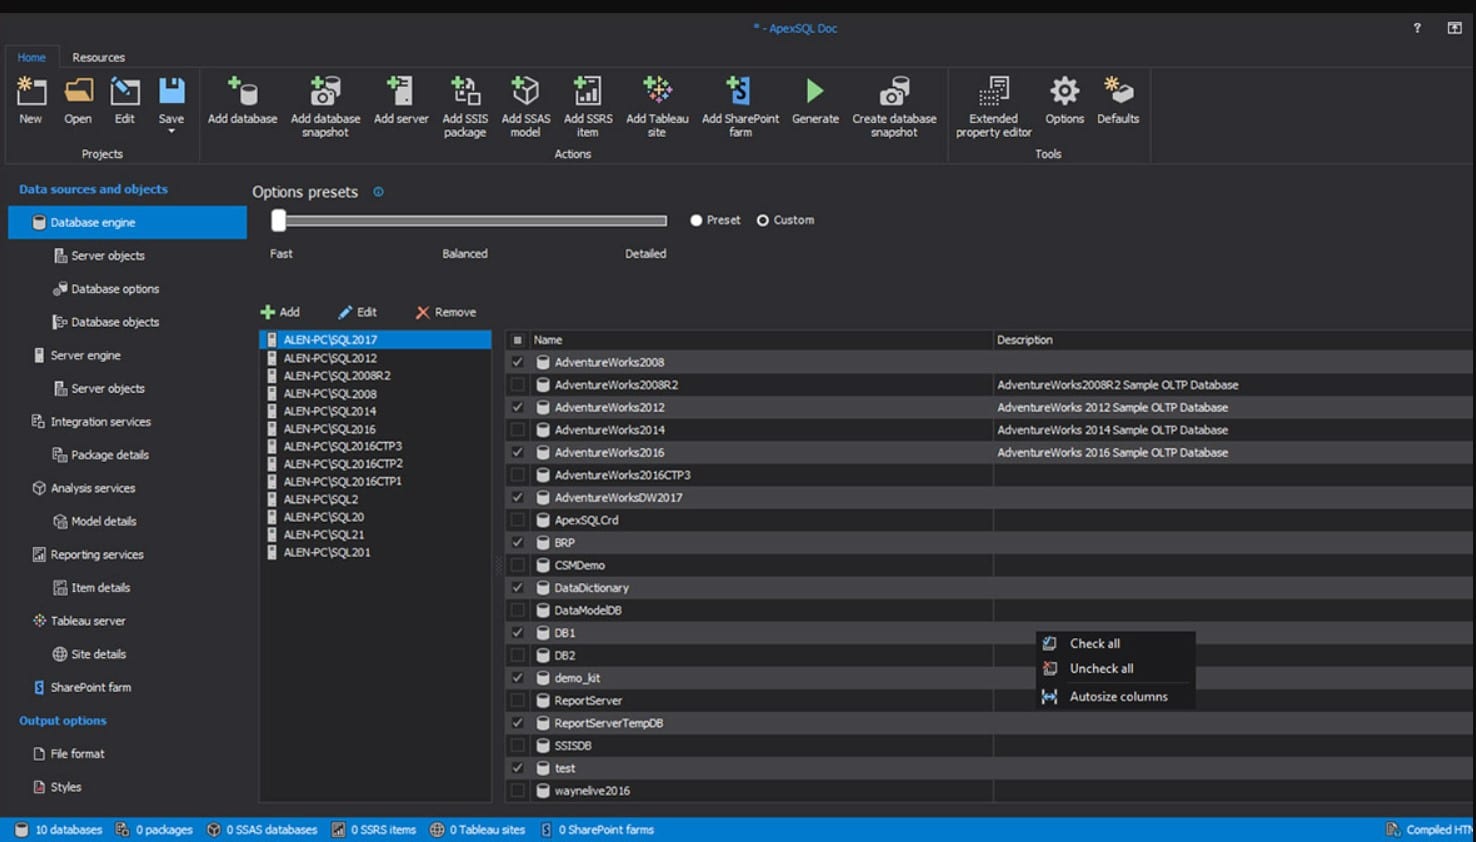Screen dimensions: 1476x842
Task: Click Add database snapshot
Action: 325,106
